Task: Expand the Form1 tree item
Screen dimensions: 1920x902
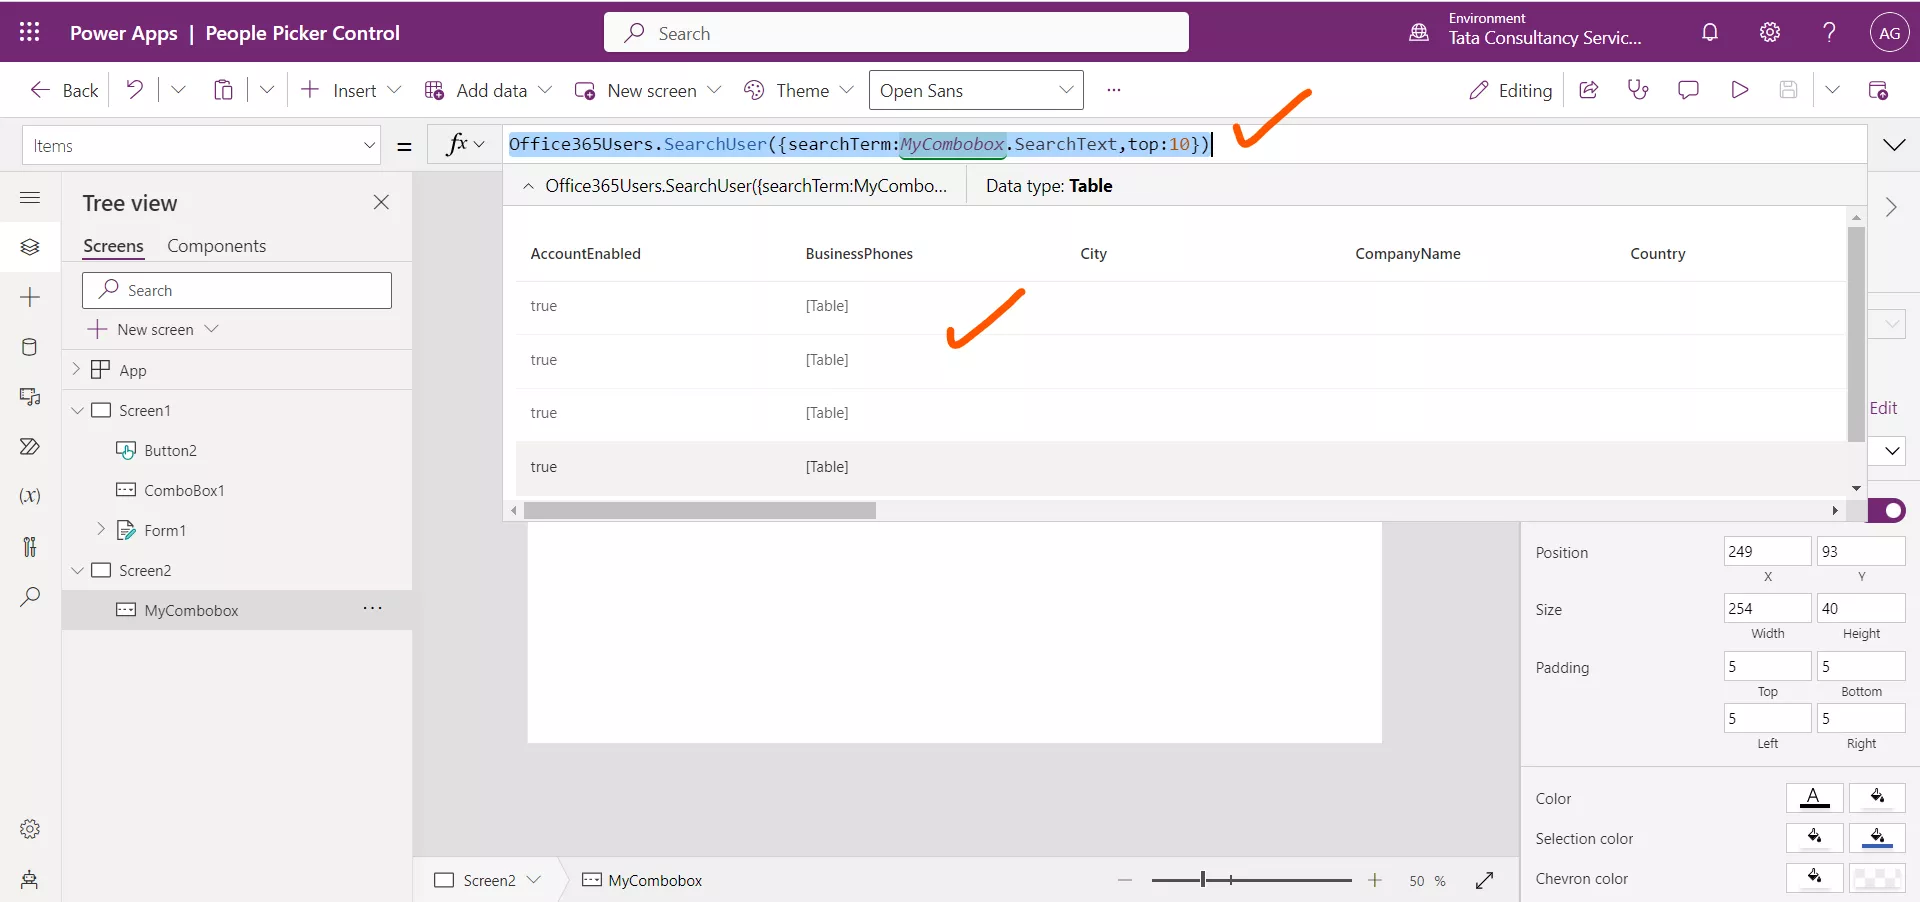Action: (x=100, y=531)
